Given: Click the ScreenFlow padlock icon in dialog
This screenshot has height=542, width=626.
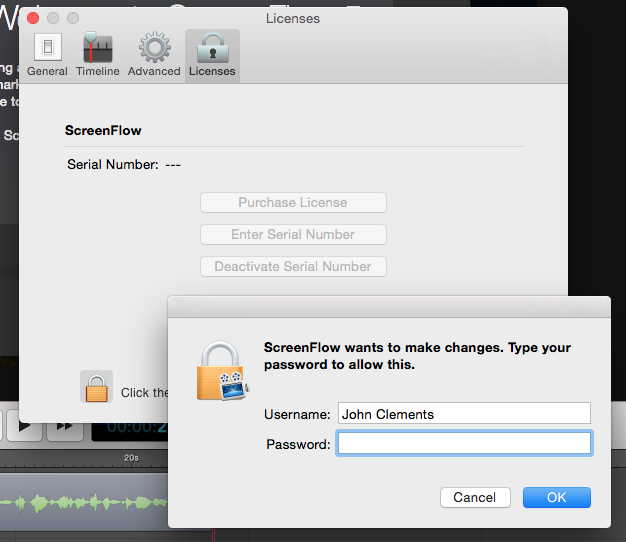Looking at the screenshot, I should coord(223,371).
